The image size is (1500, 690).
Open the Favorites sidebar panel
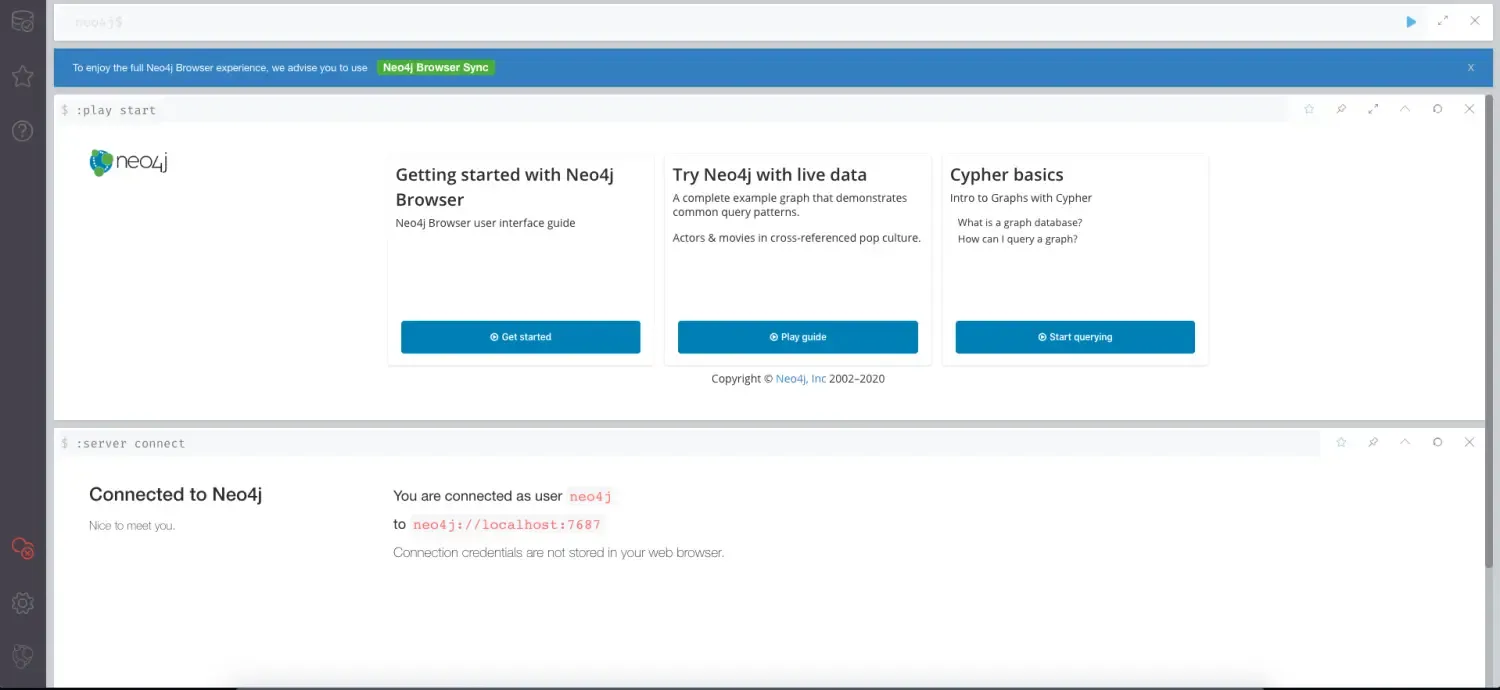point(22,76)
